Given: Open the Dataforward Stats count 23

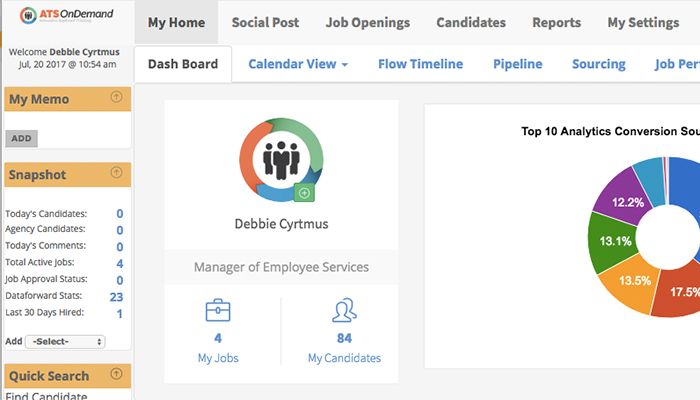Looking at the screenshot, I should click(x=116, y=297).
